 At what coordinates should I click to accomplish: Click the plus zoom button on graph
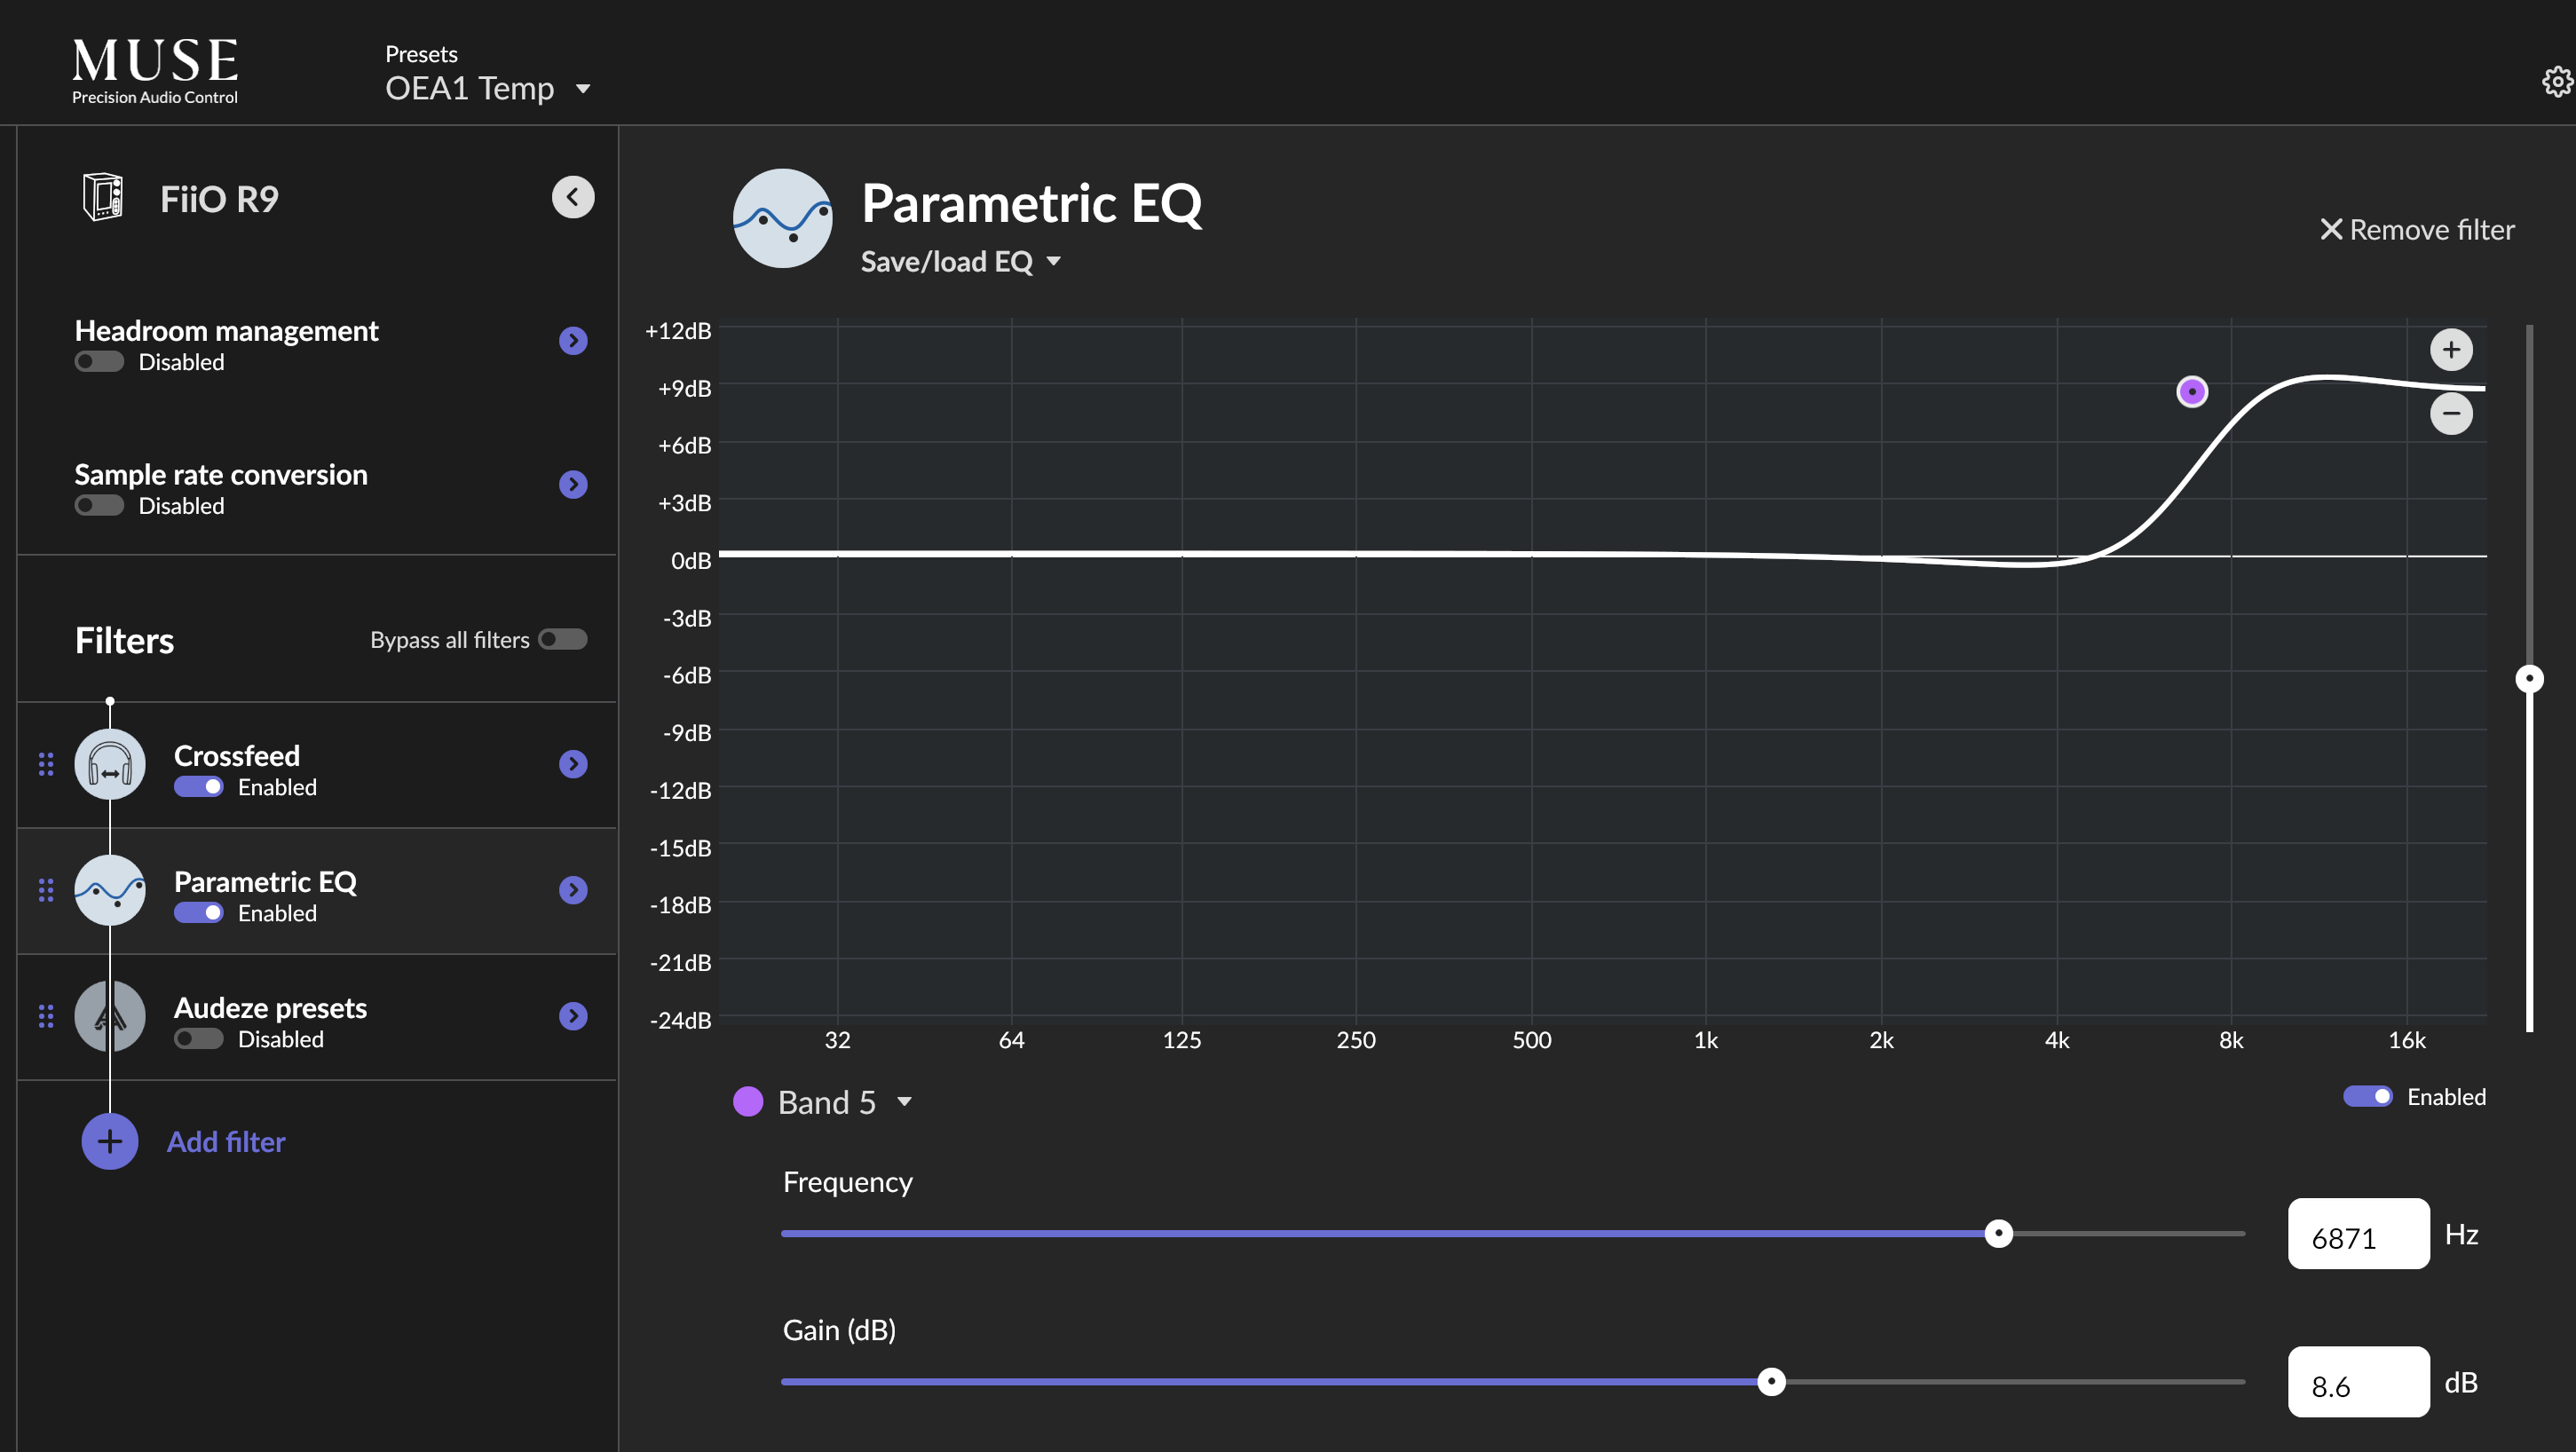coord(2450,350)
